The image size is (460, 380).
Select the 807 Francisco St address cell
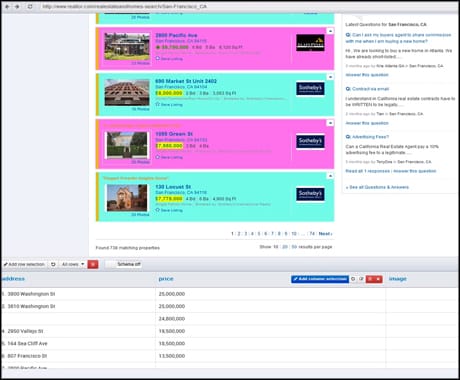78,356
